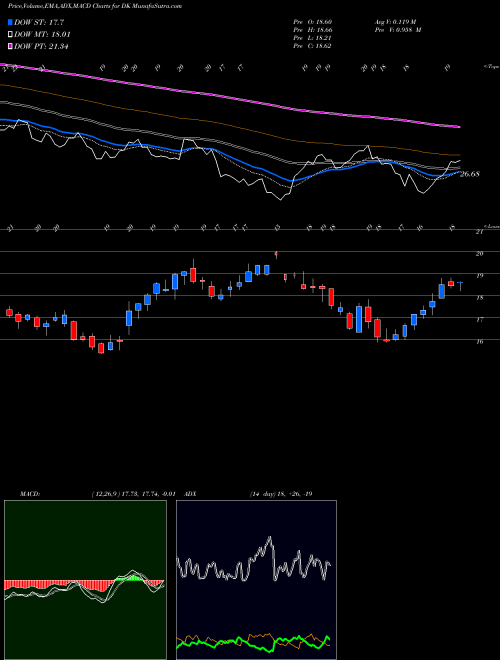Click the last candlestick on the price chart
The image size is (500, 660).
(x=460, y=285)
